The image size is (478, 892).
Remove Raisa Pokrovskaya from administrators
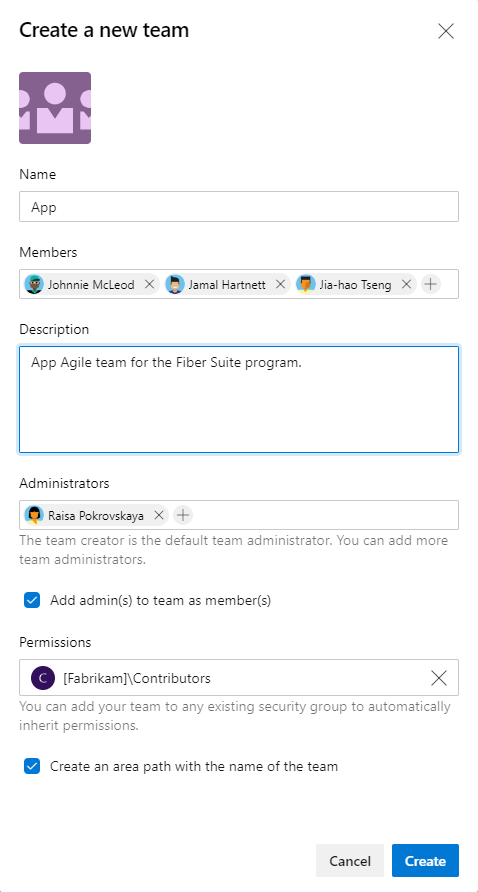coord(159,515)
